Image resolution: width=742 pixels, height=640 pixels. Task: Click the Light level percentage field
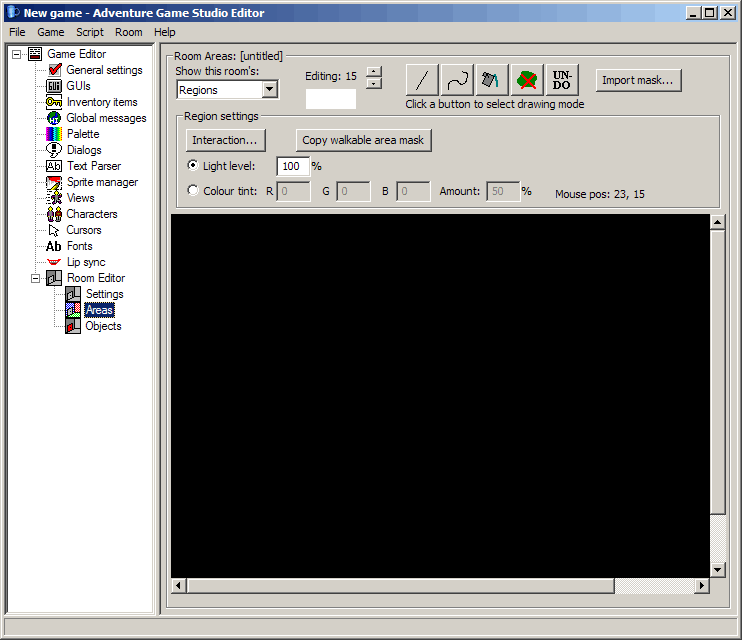(293, 166)
